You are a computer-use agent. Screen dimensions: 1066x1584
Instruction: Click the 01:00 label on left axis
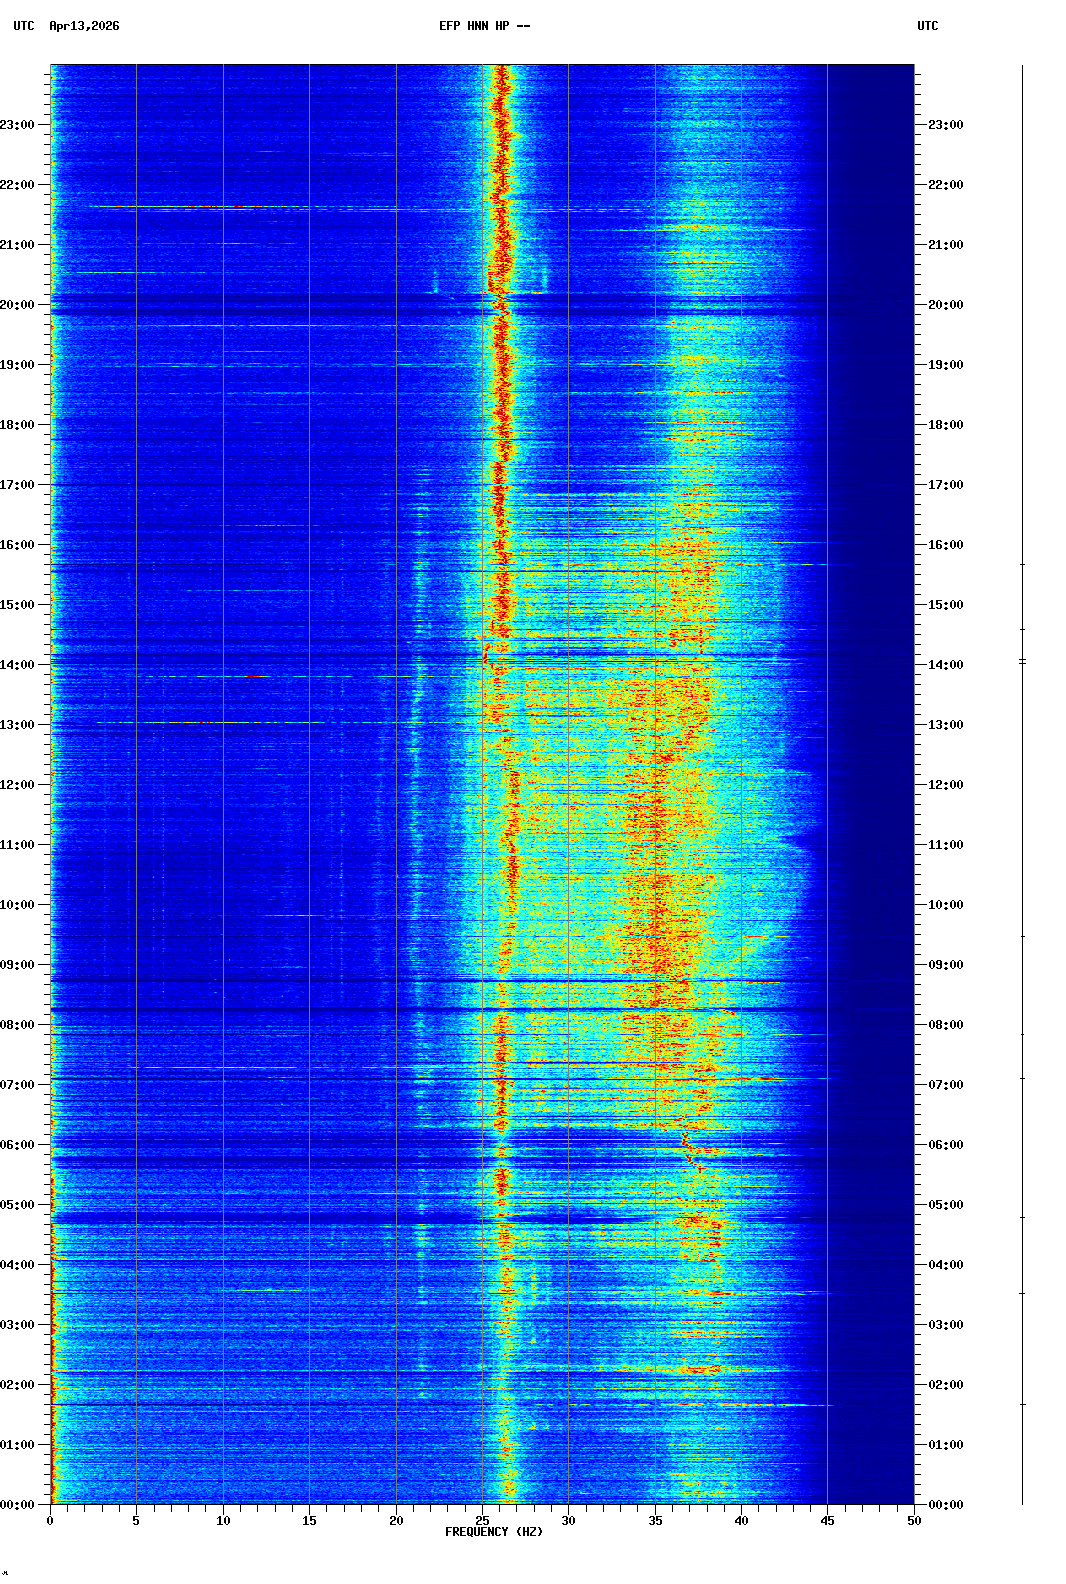click(18, 1445)
